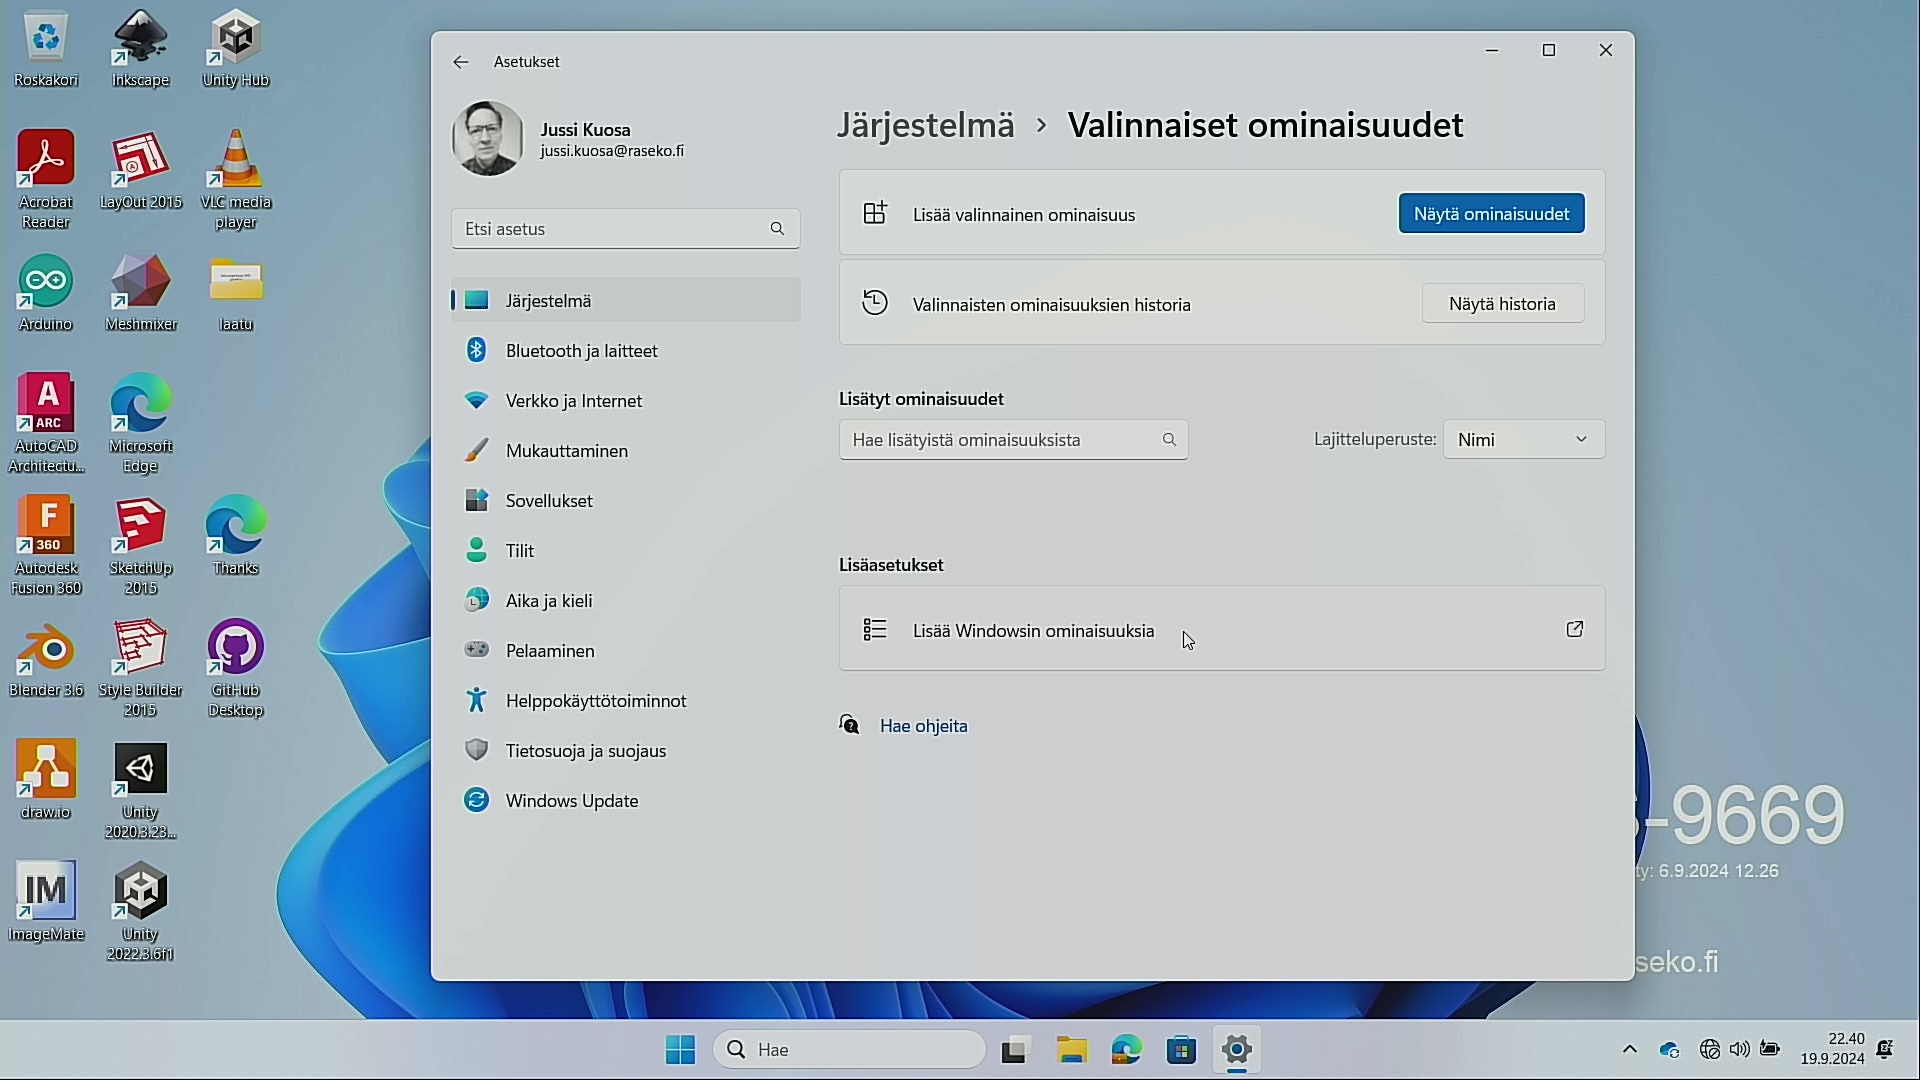This screenshot has width=1920, height=1080.
Task: Click the external link icon for Windows features
Action: click(1574, 629)
